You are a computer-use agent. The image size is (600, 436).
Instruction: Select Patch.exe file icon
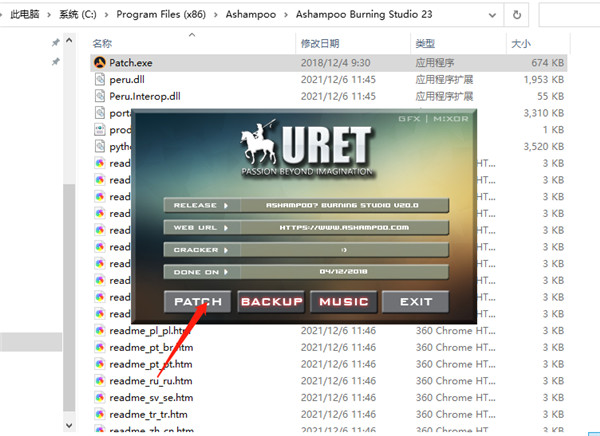(100, 62)
